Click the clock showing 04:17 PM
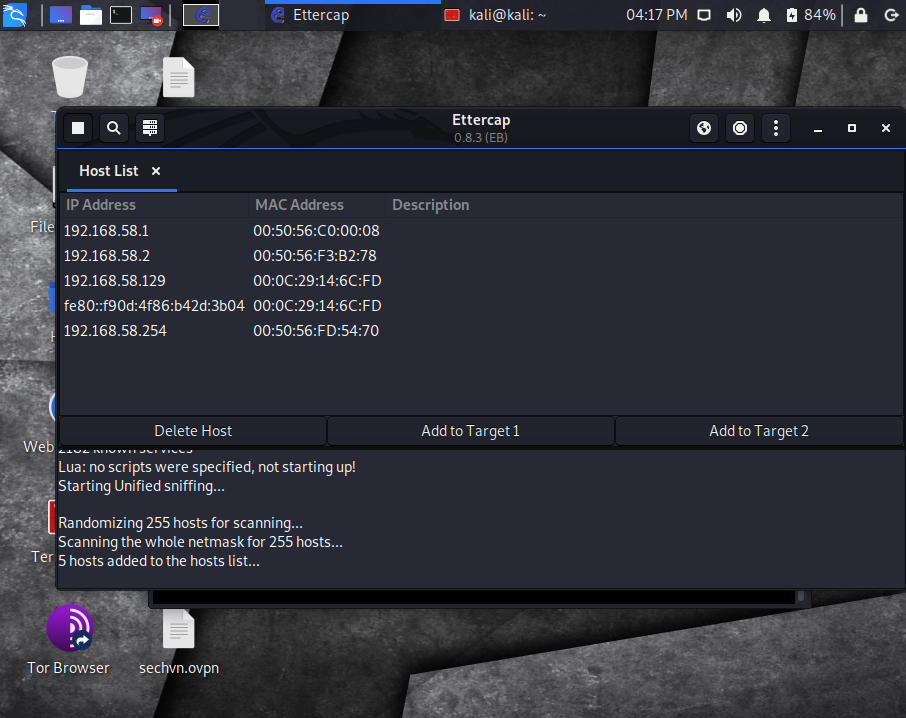The height and width of the screenshot is (718, 906). click(656, 15)
